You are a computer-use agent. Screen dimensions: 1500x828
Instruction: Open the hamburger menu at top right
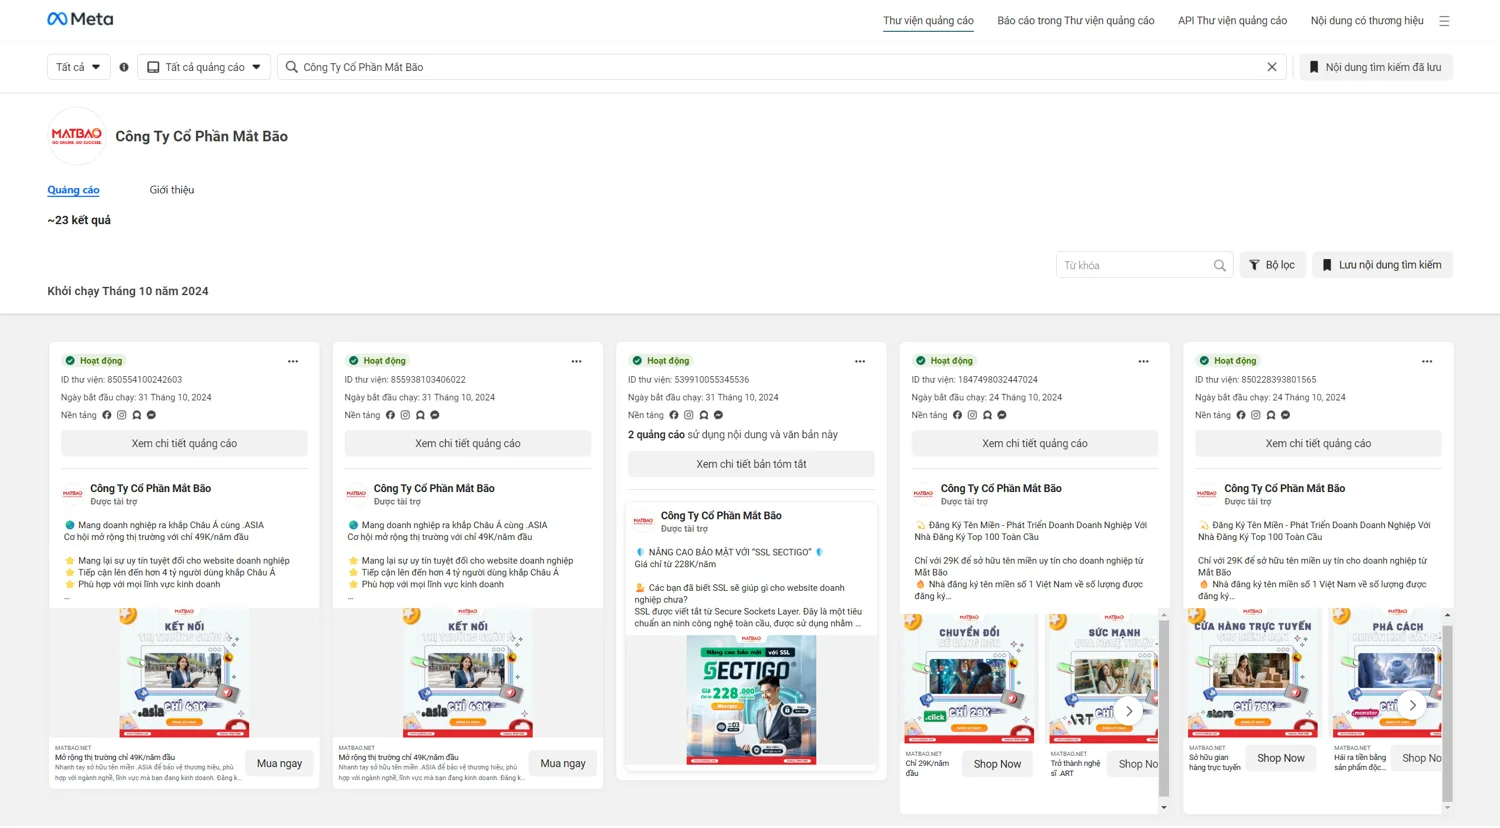(x=1444, y=20)
